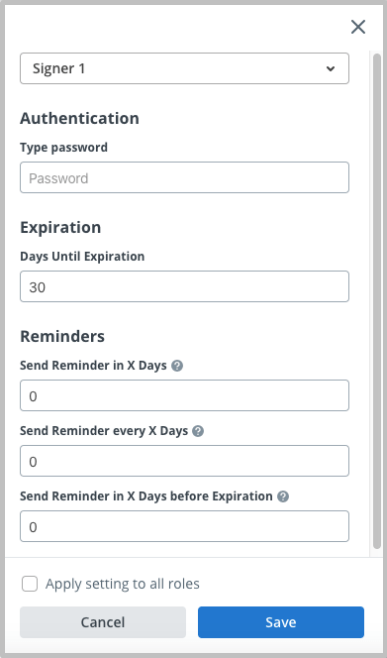
Task: Click the Days Until Expiration field showing 30
Action: [x=184, y=287]
